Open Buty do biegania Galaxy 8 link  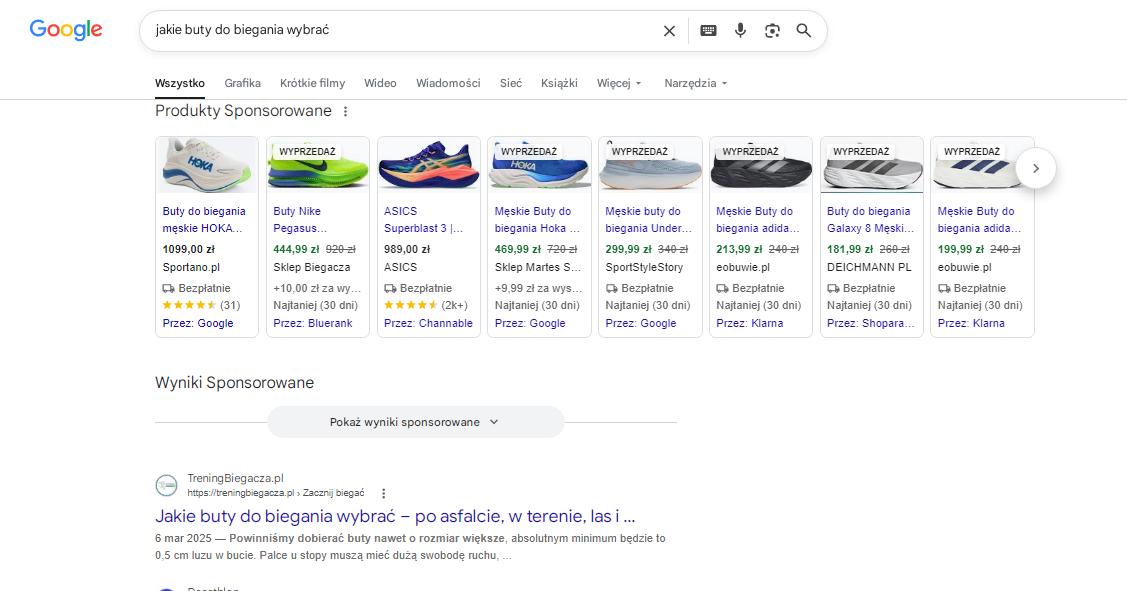pos(870,220)
